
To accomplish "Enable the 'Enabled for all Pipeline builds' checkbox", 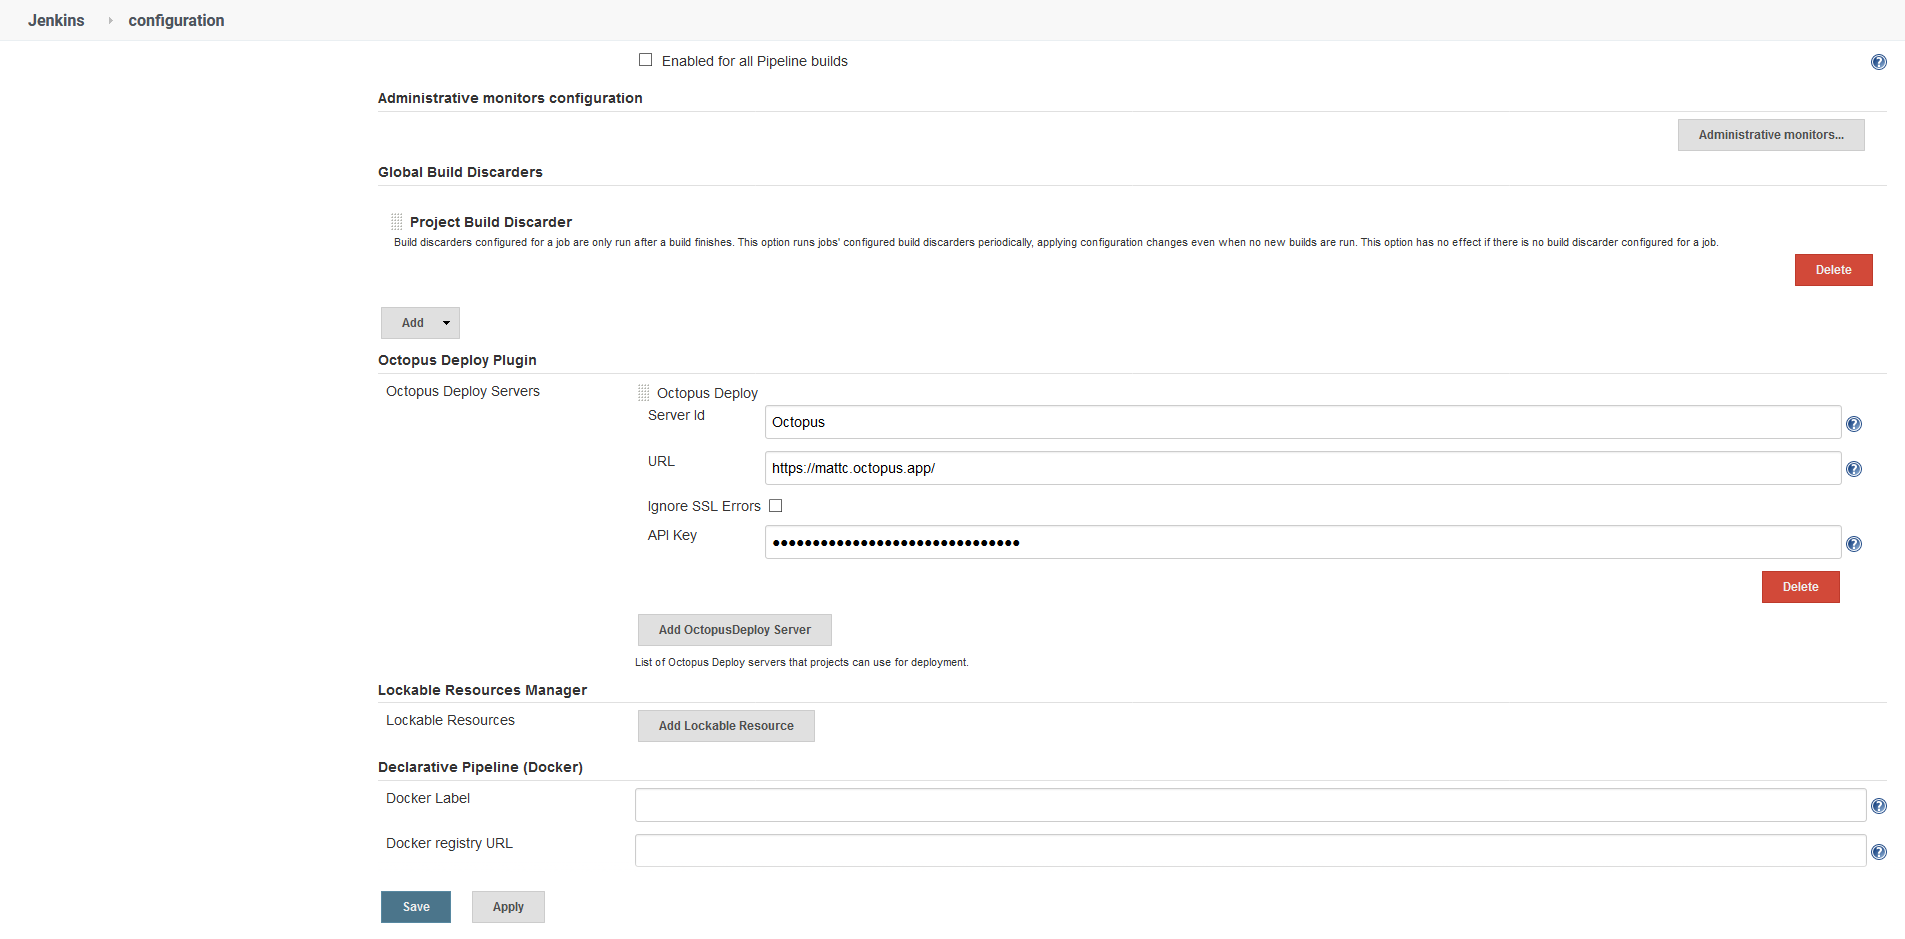I will point(646,60).
